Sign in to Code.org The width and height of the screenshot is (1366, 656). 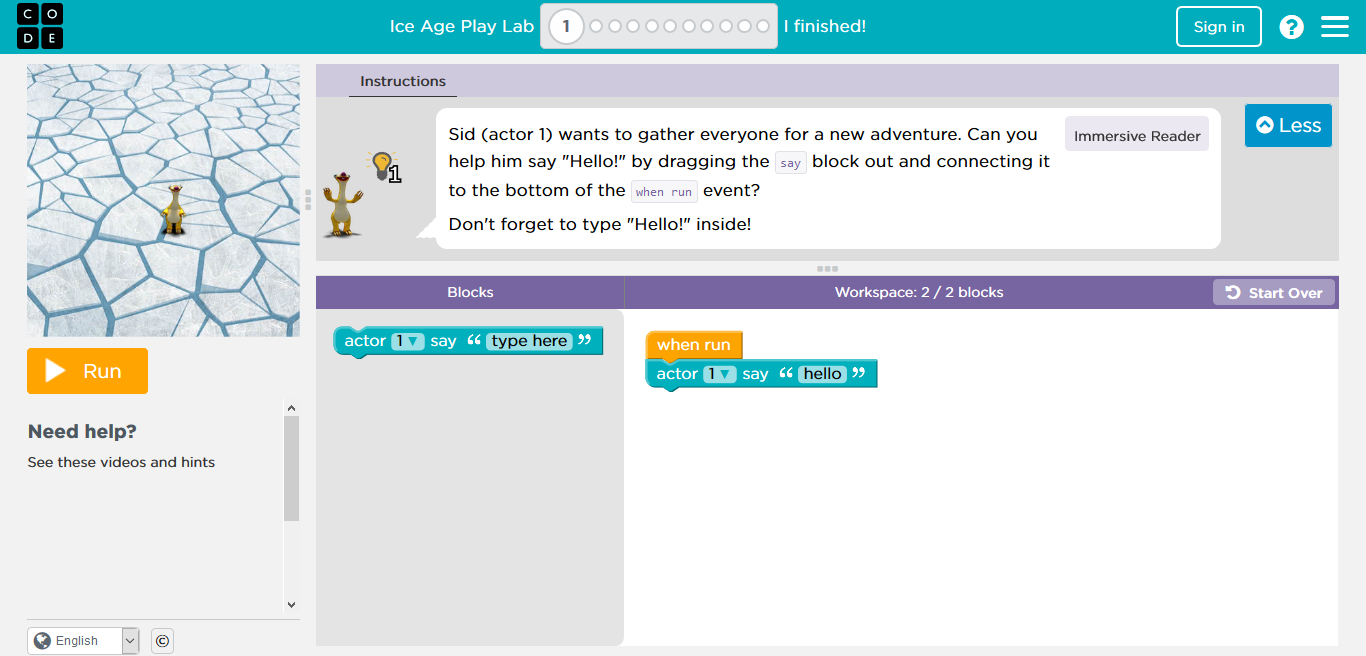click(1219, 27)
